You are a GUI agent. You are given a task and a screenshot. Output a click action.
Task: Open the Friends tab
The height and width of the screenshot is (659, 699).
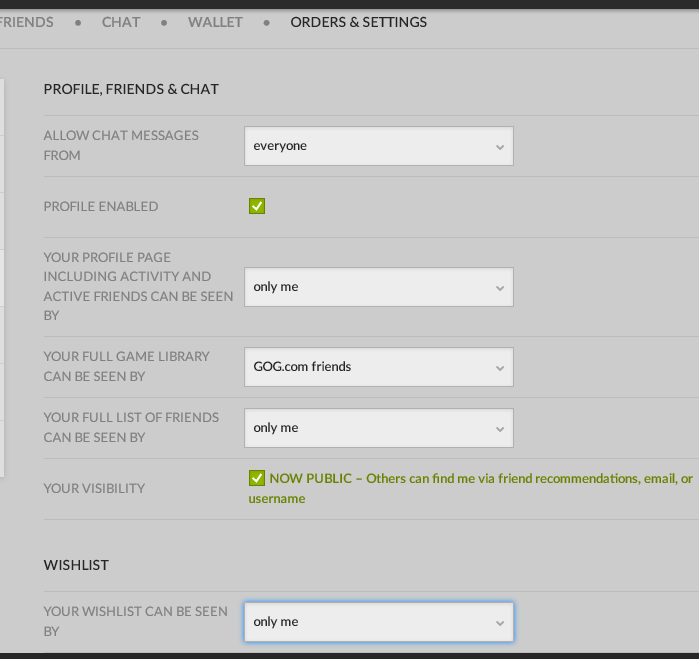(x=26, y=22)
